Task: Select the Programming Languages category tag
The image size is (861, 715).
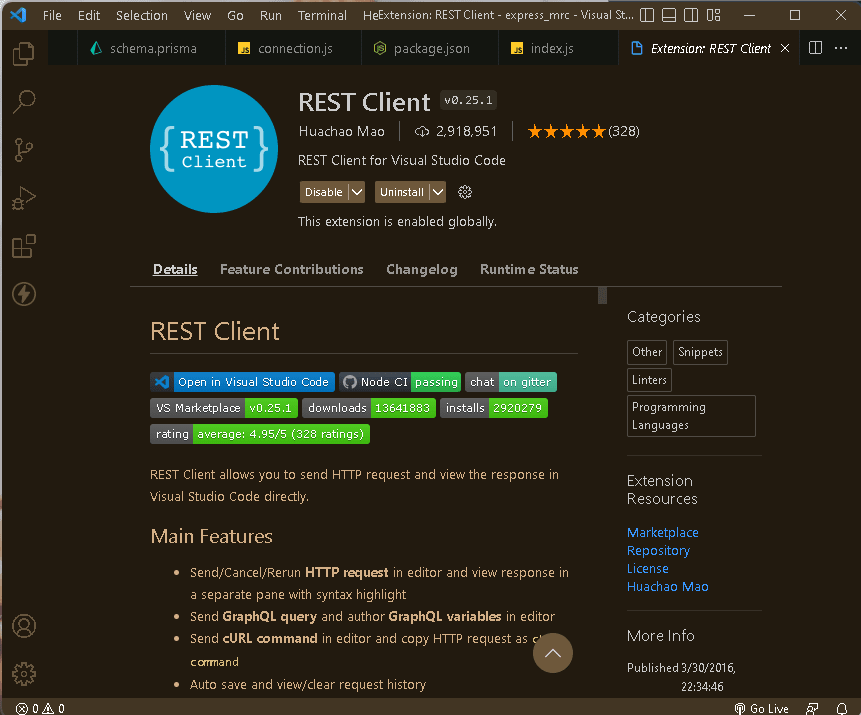Action: click(x=691, y=416)
